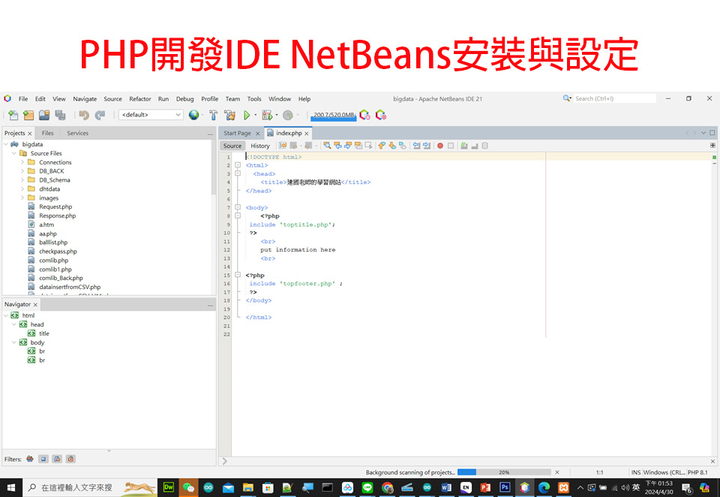Screen dimensions: 720x497
Task: Collapse the head node in Navigator
Action: coord(14,324)
